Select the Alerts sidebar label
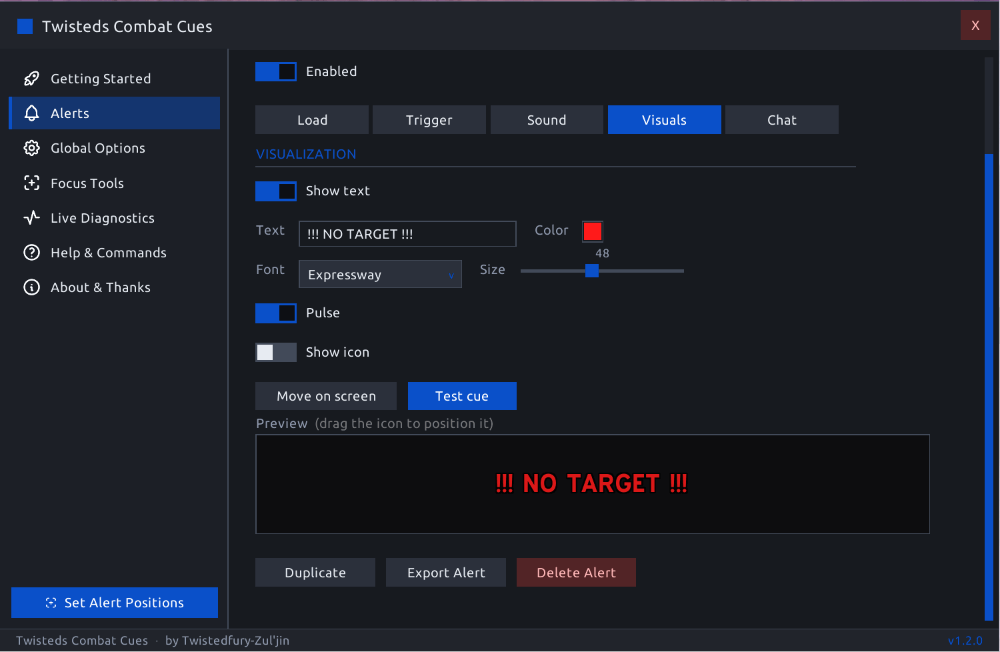Viewport: 1000px width, 652px height. [x=70, y=113]
